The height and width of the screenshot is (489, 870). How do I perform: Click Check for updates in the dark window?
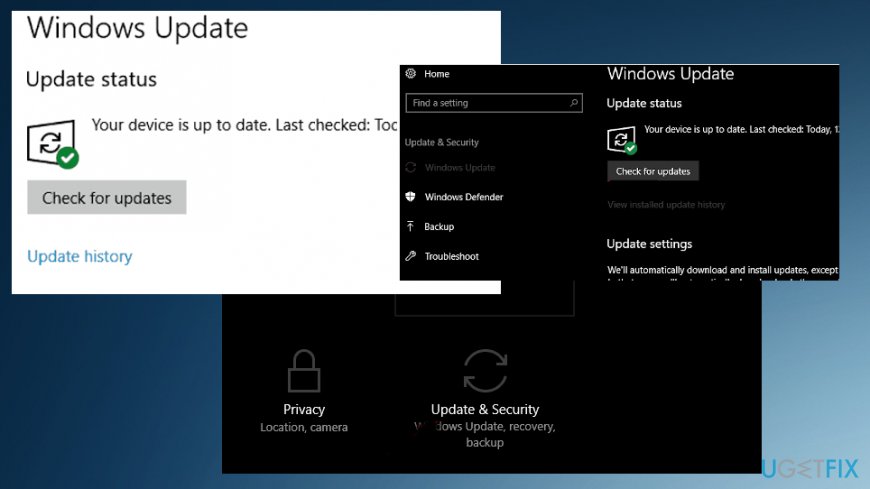tap(653, 171)
